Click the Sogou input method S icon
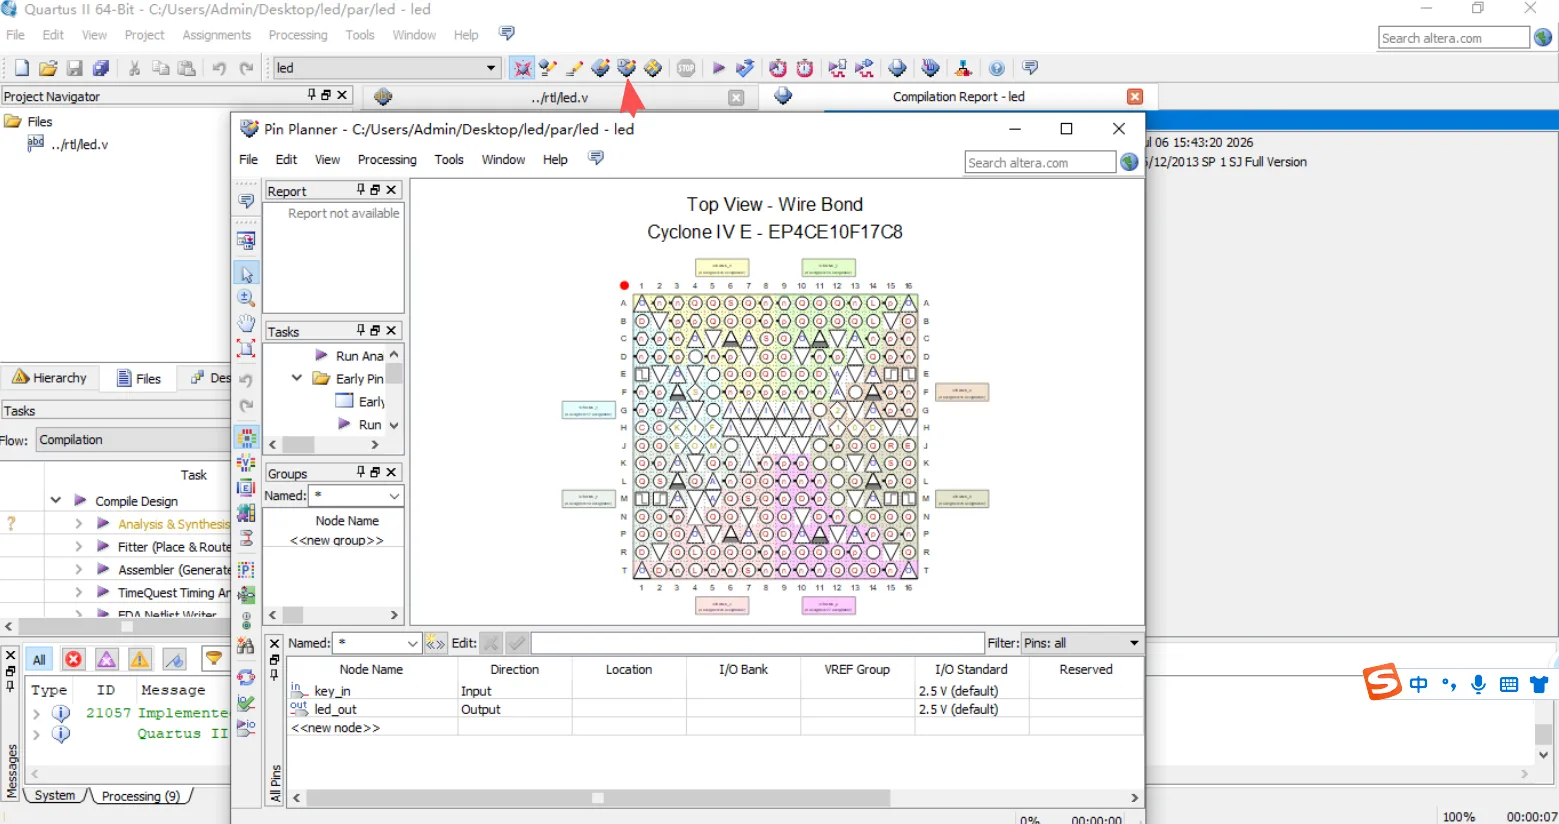Viewport: 1559px width, 824px height. 1383,683
